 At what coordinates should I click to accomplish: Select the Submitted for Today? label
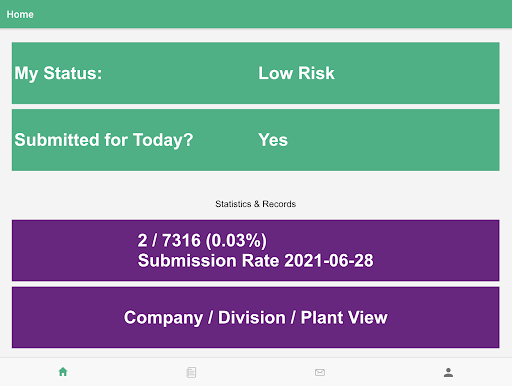[104, 140]
